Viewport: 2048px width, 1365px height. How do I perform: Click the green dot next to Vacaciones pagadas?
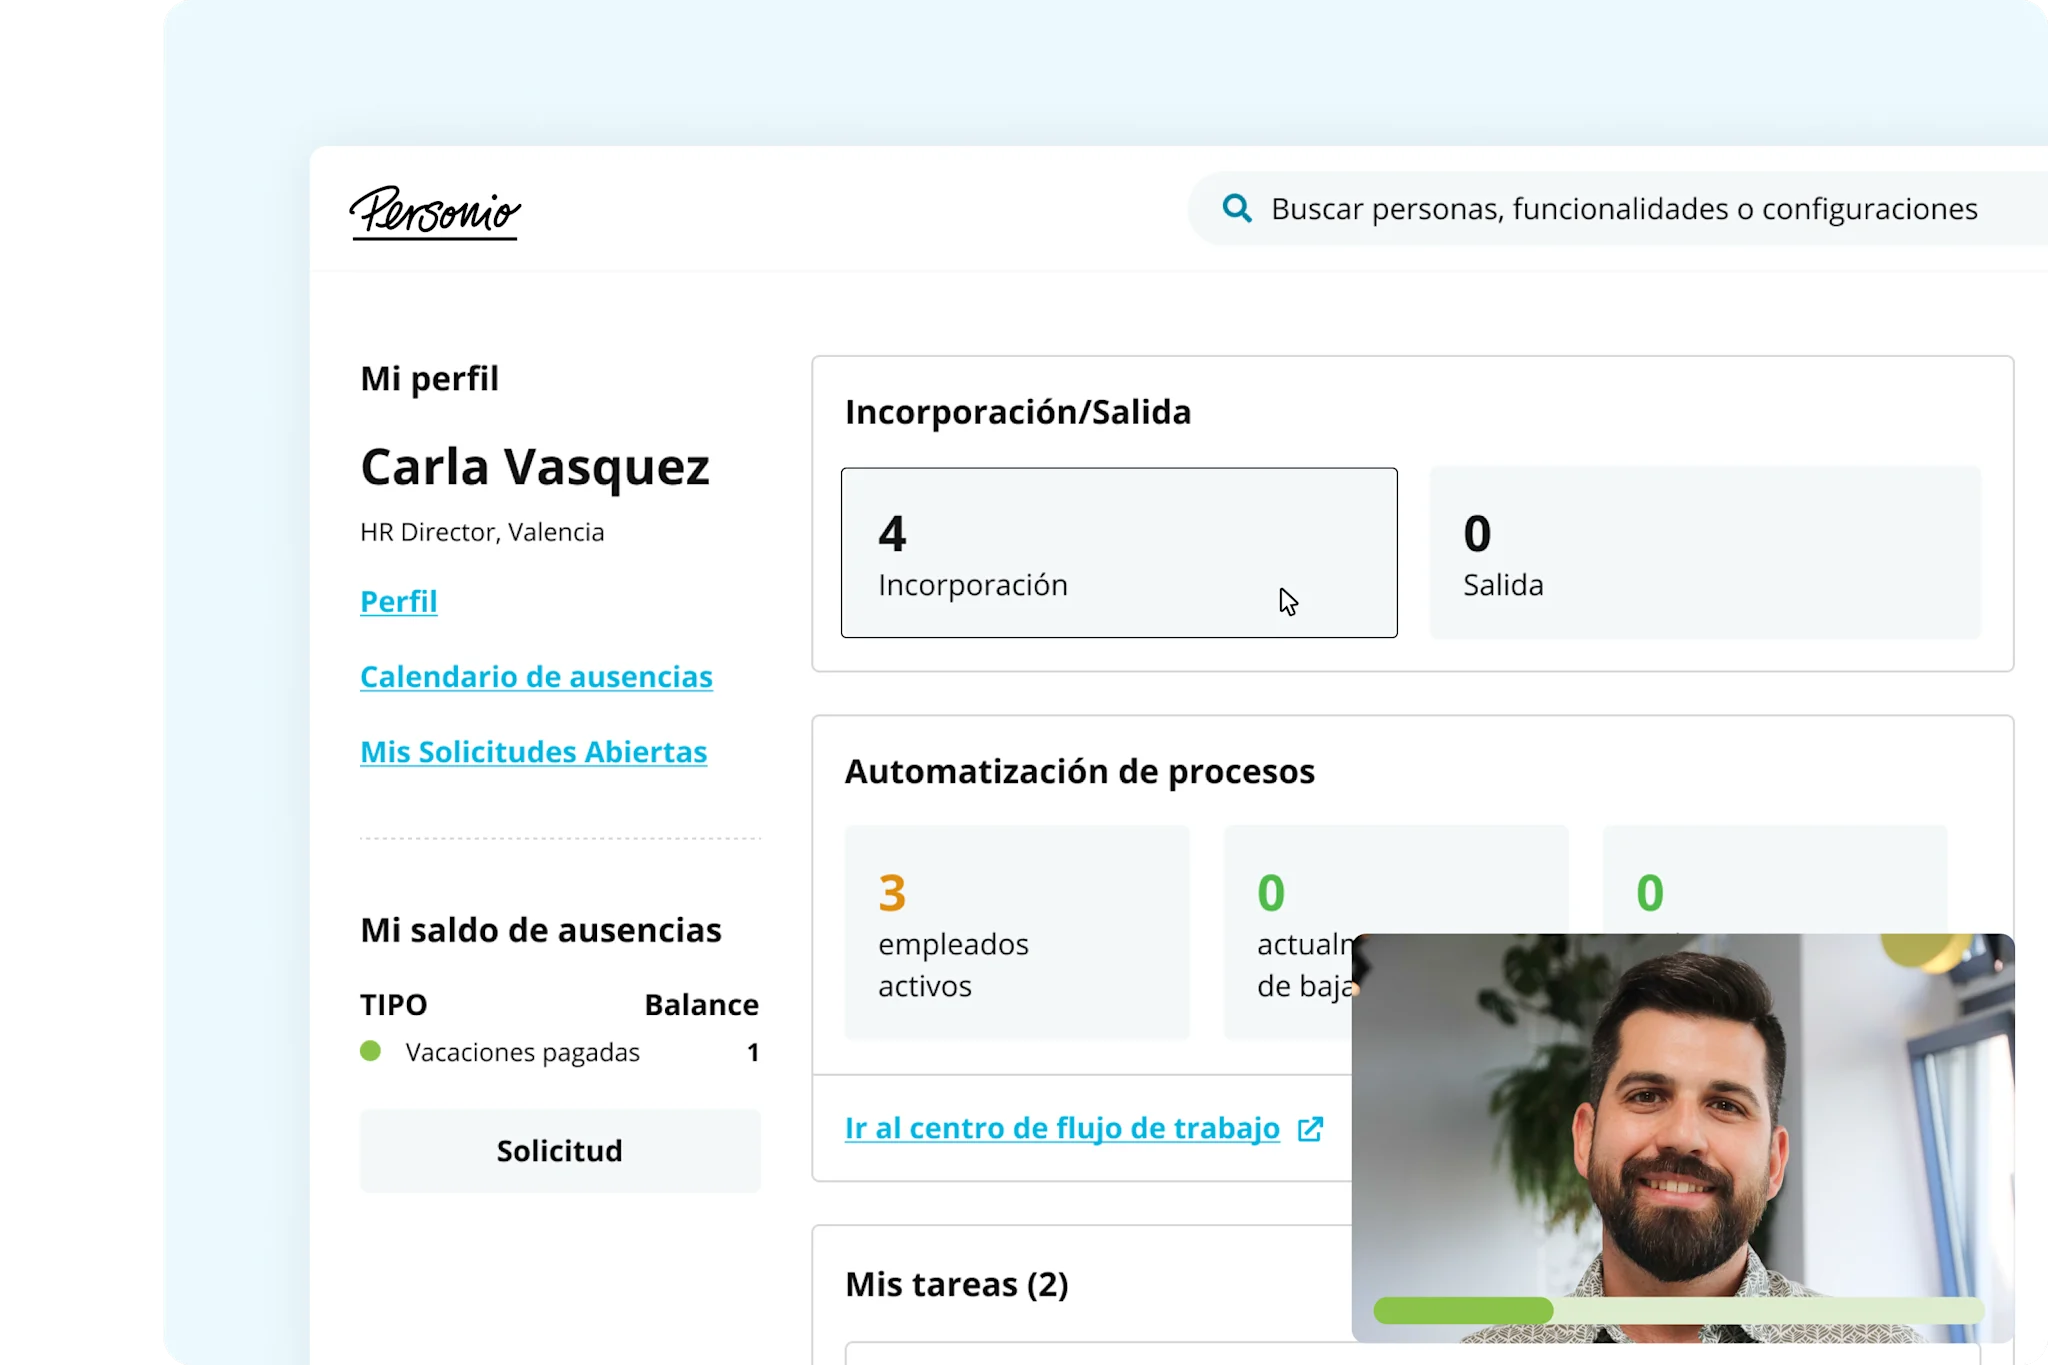coord(370,1051)
